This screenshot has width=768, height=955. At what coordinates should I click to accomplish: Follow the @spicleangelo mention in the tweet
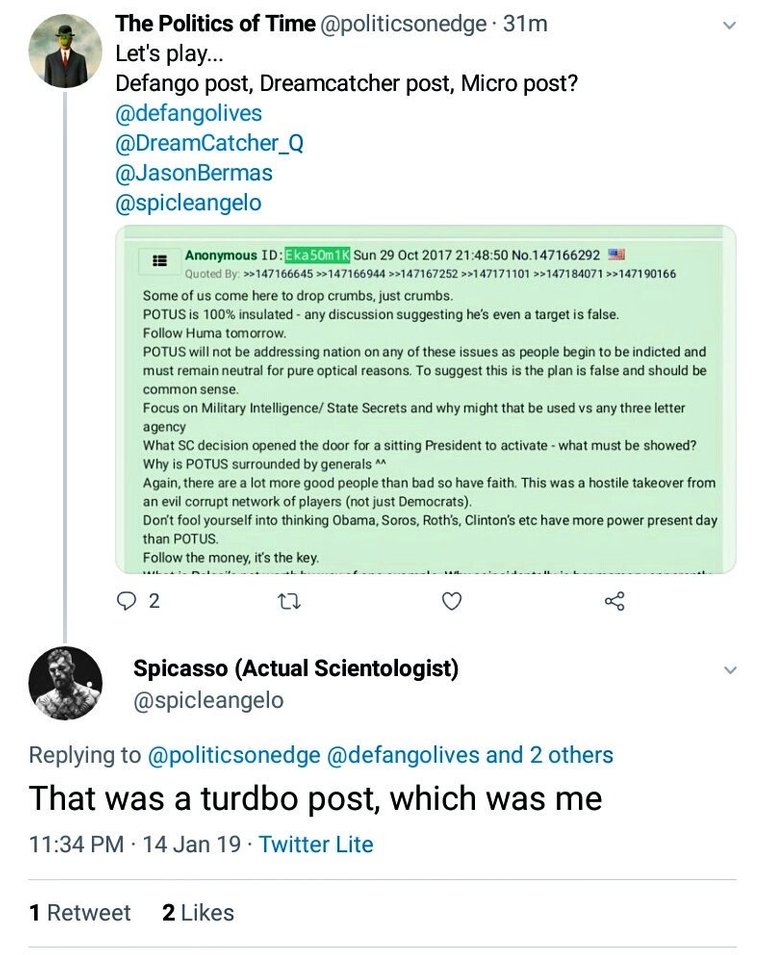(189, 203)
